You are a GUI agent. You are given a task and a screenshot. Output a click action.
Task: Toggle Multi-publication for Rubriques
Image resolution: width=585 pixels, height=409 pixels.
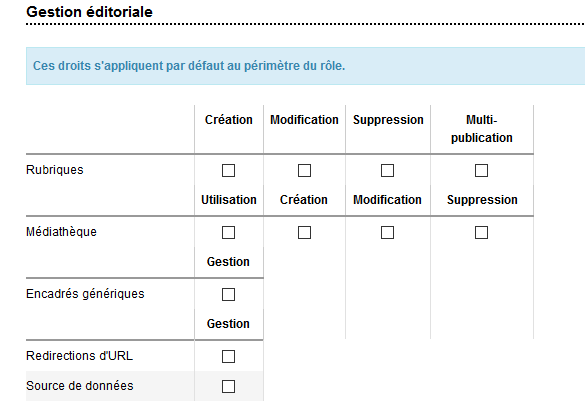(481, 171)
